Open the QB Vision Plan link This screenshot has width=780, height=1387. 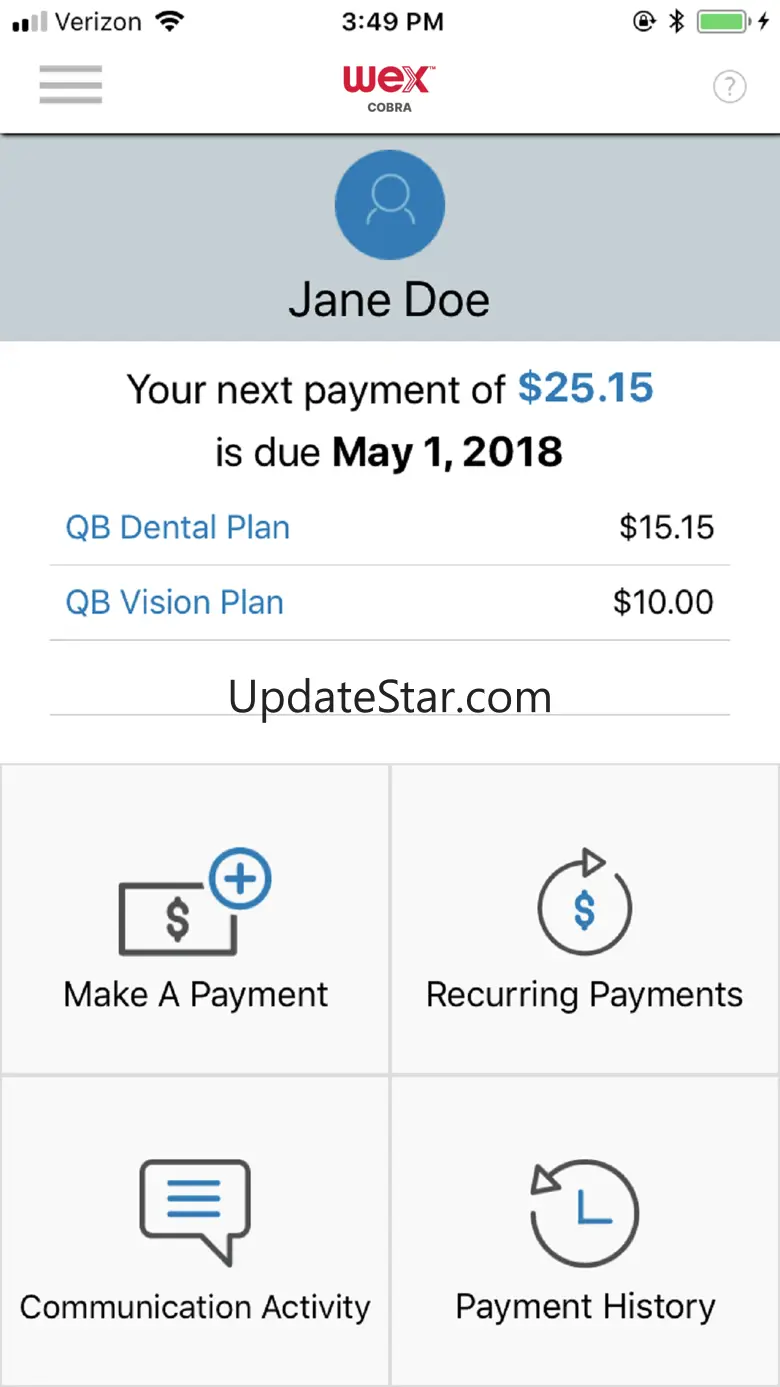[x=175, y=602]
